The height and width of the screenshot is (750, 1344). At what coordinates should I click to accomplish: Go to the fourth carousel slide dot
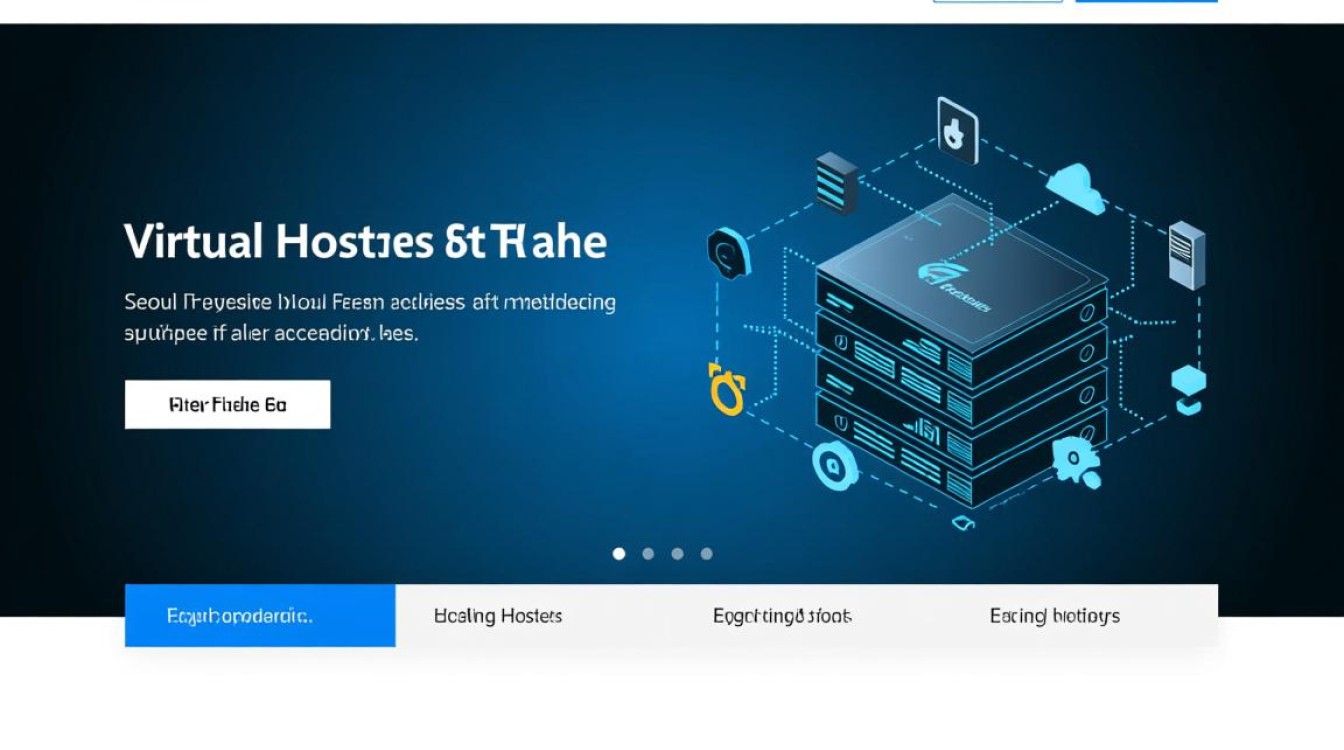pyautogui.click(x=706, y=553)
